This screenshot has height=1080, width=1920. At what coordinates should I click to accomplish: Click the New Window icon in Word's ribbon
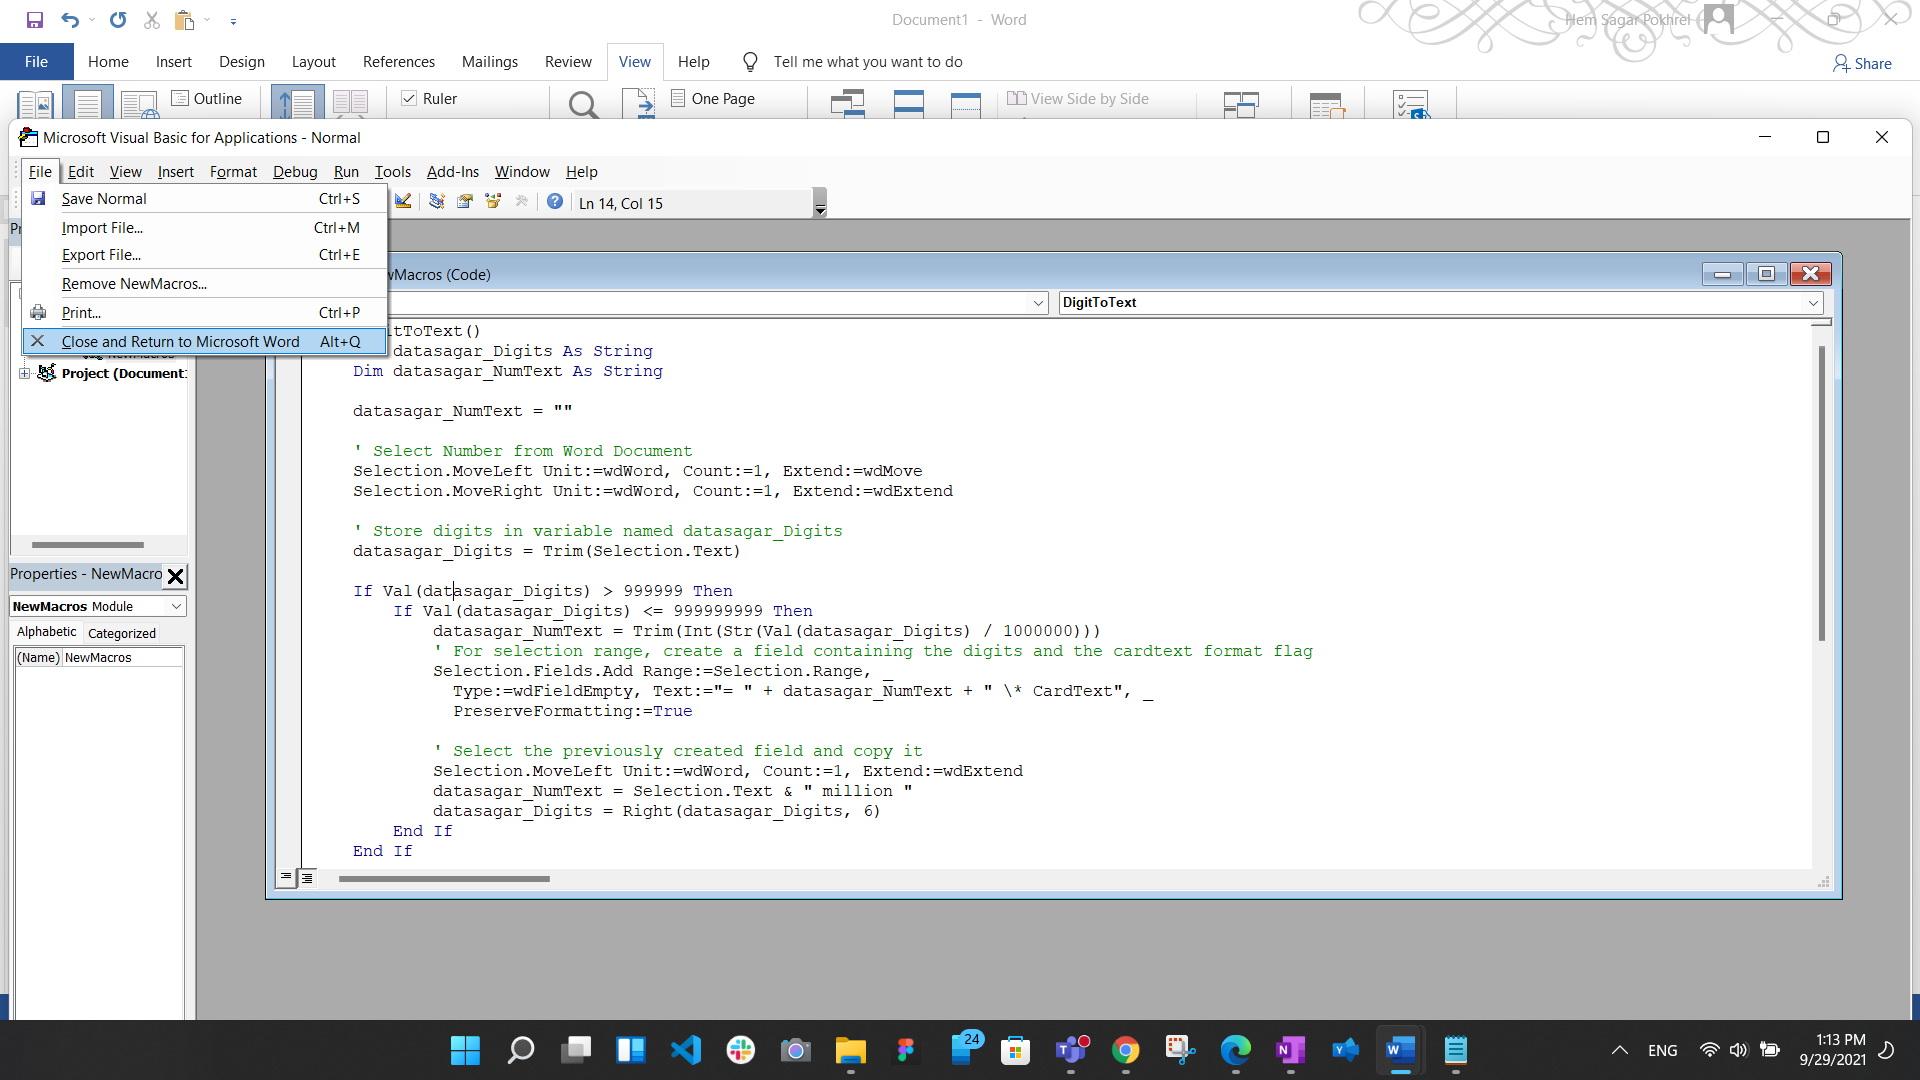point(848,104)
